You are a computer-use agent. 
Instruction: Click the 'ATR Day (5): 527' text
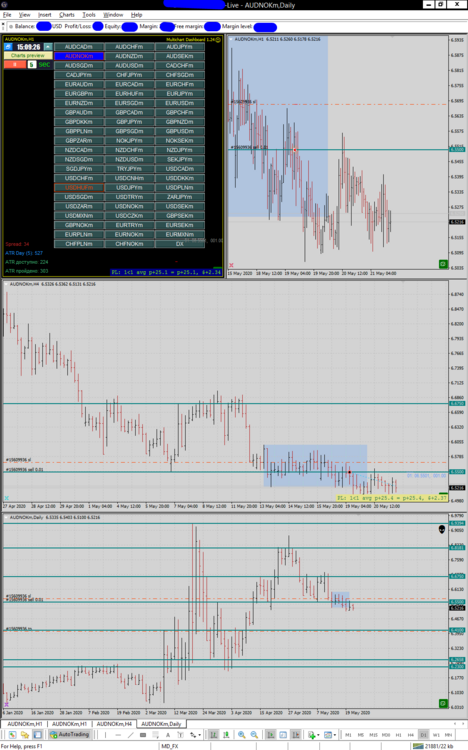(x=24, y=253)
